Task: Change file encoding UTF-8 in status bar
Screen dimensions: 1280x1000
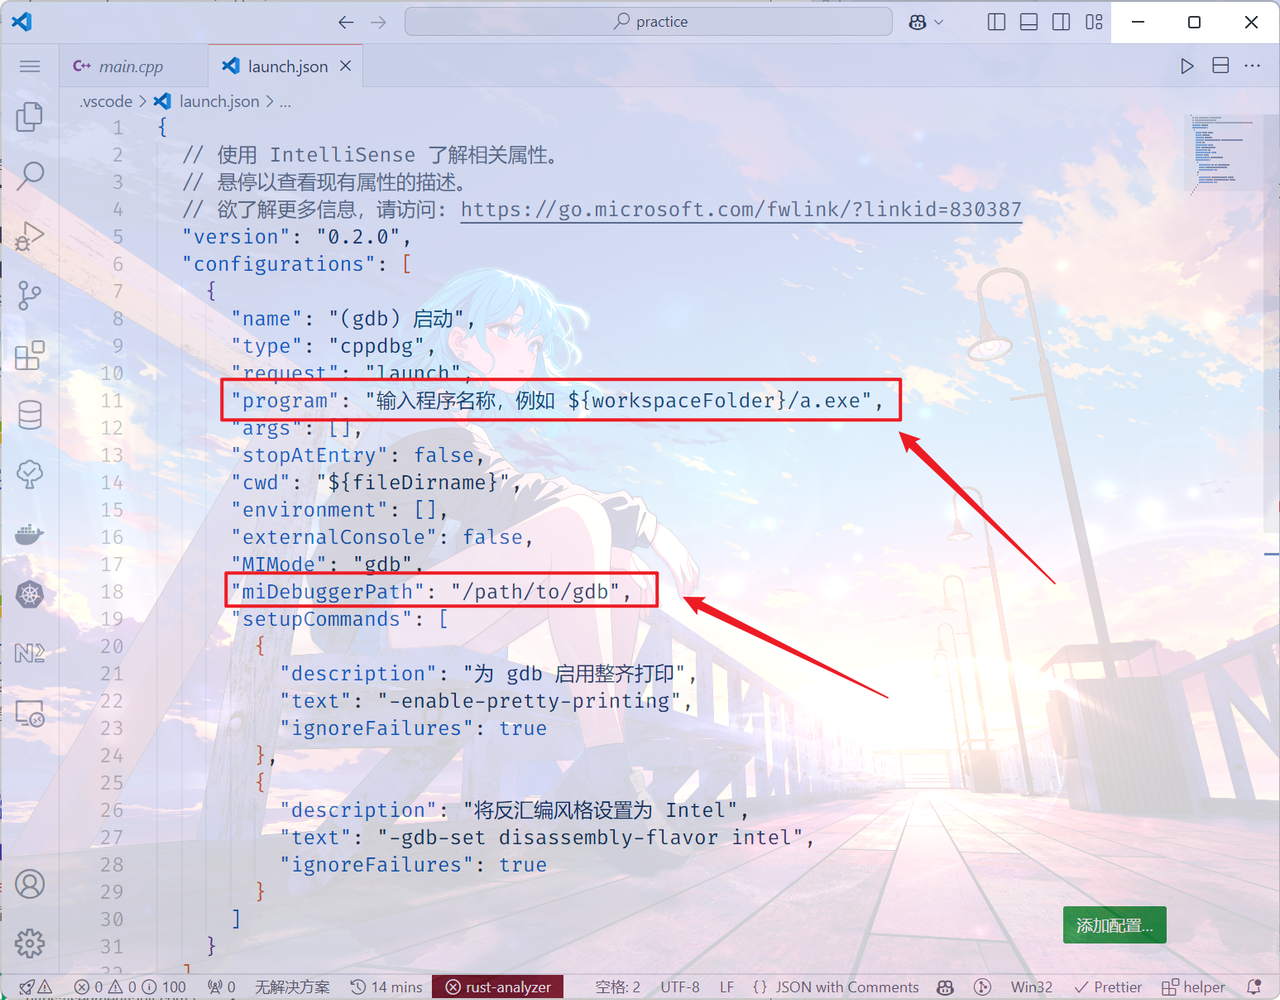Action: pyautogui.click(x=680, y=987)
